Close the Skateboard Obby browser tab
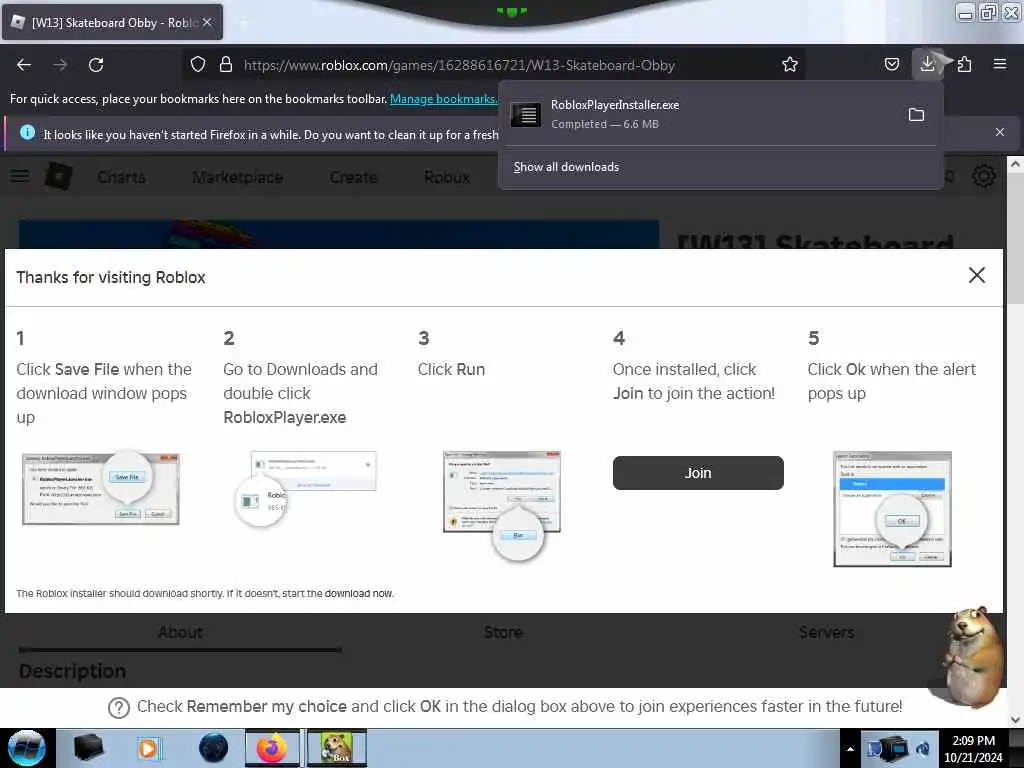1024x768 pixels. coord(207,22)
